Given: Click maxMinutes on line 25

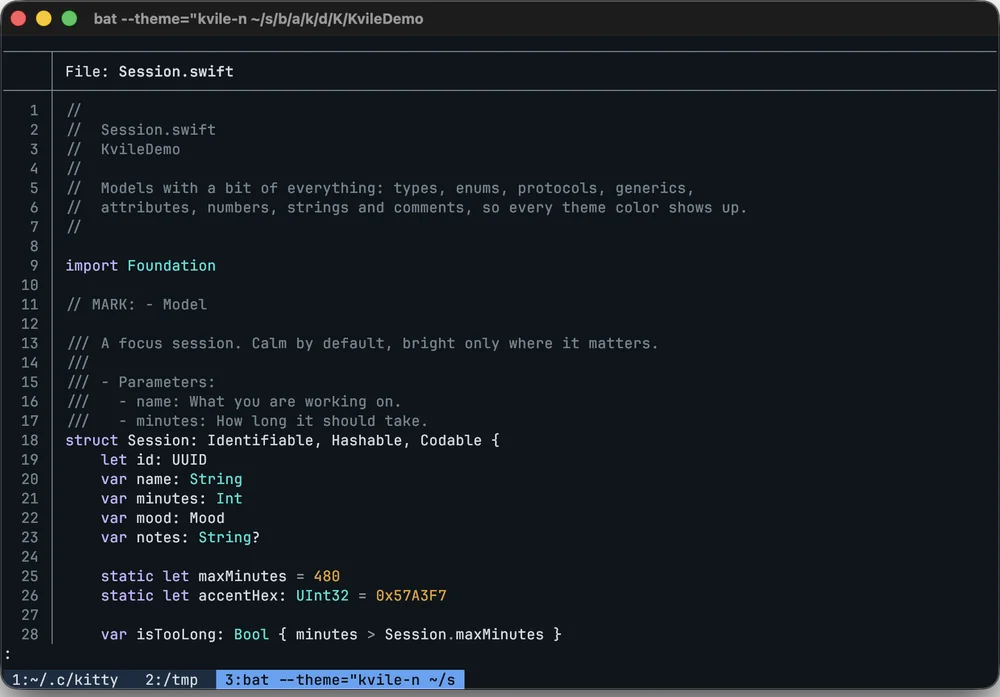Looking at the screenshot, I should pos(242,576).
